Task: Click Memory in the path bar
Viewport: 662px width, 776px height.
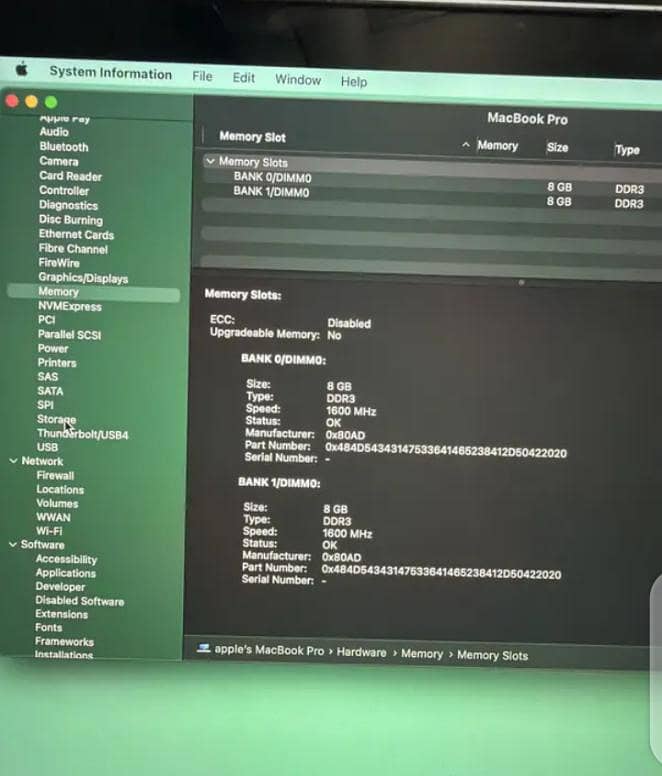Action: (x=422, y=654)
